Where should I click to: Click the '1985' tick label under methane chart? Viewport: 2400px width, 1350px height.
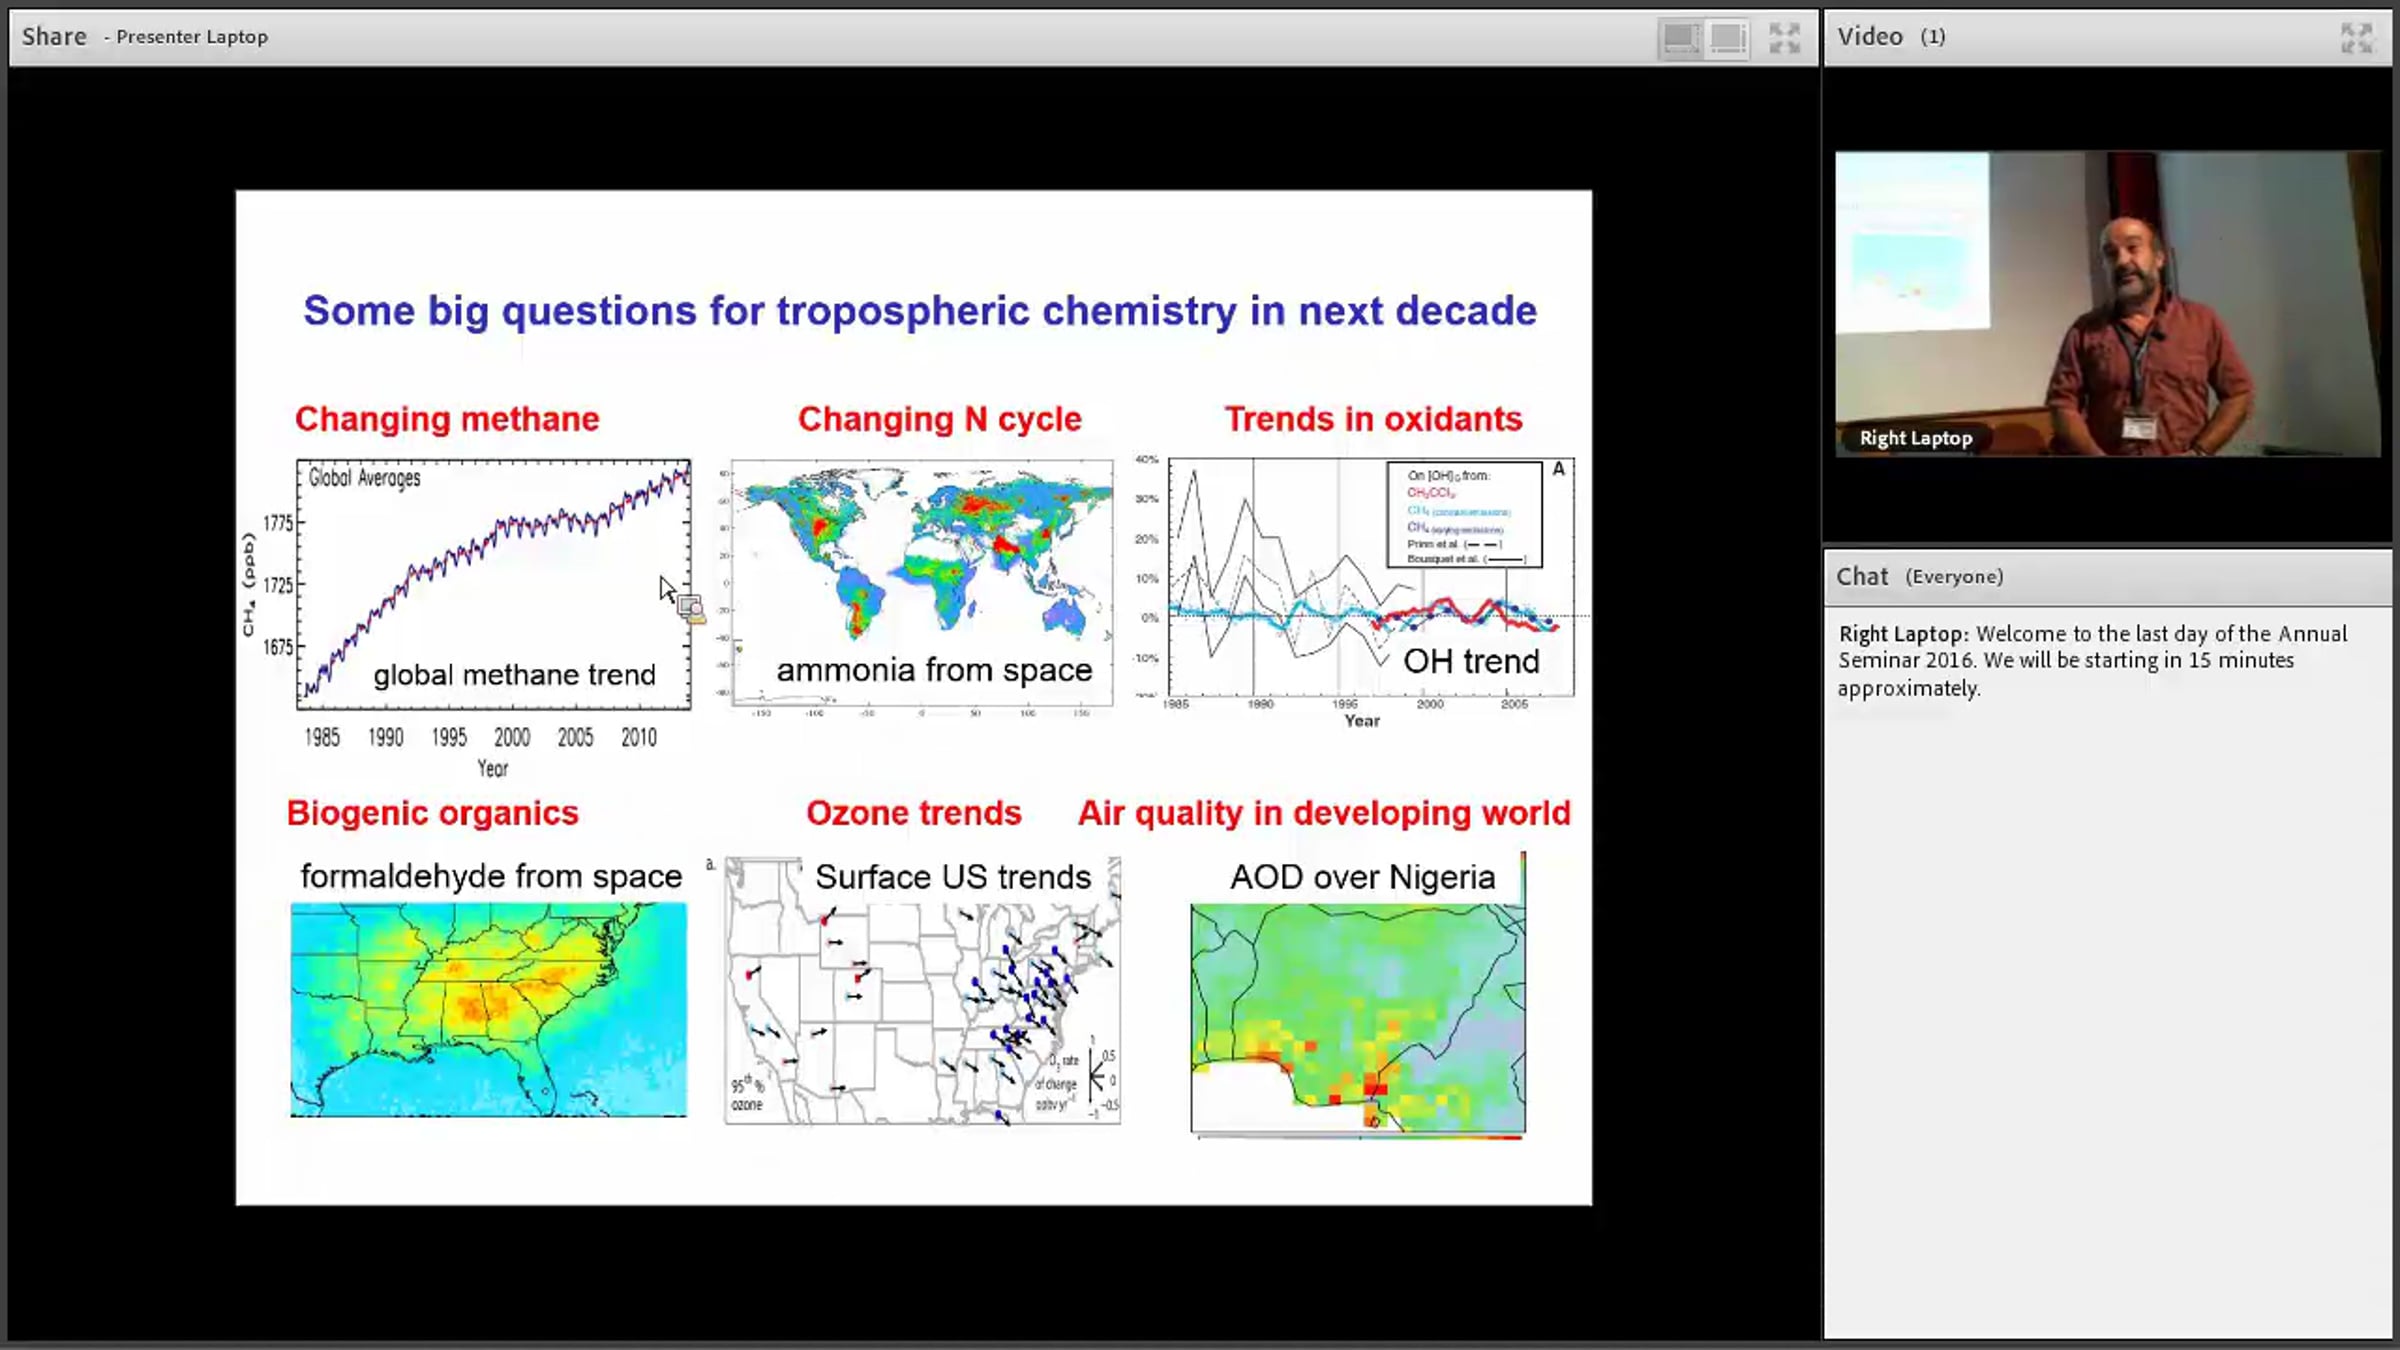point(322,738)
